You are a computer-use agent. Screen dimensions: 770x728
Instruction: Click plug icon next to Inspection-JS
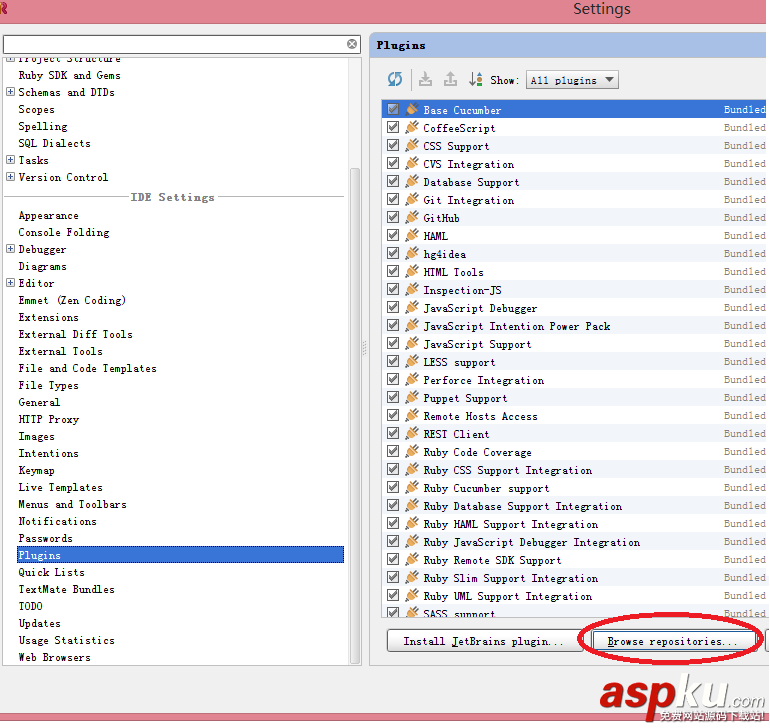tap(412, 289)
